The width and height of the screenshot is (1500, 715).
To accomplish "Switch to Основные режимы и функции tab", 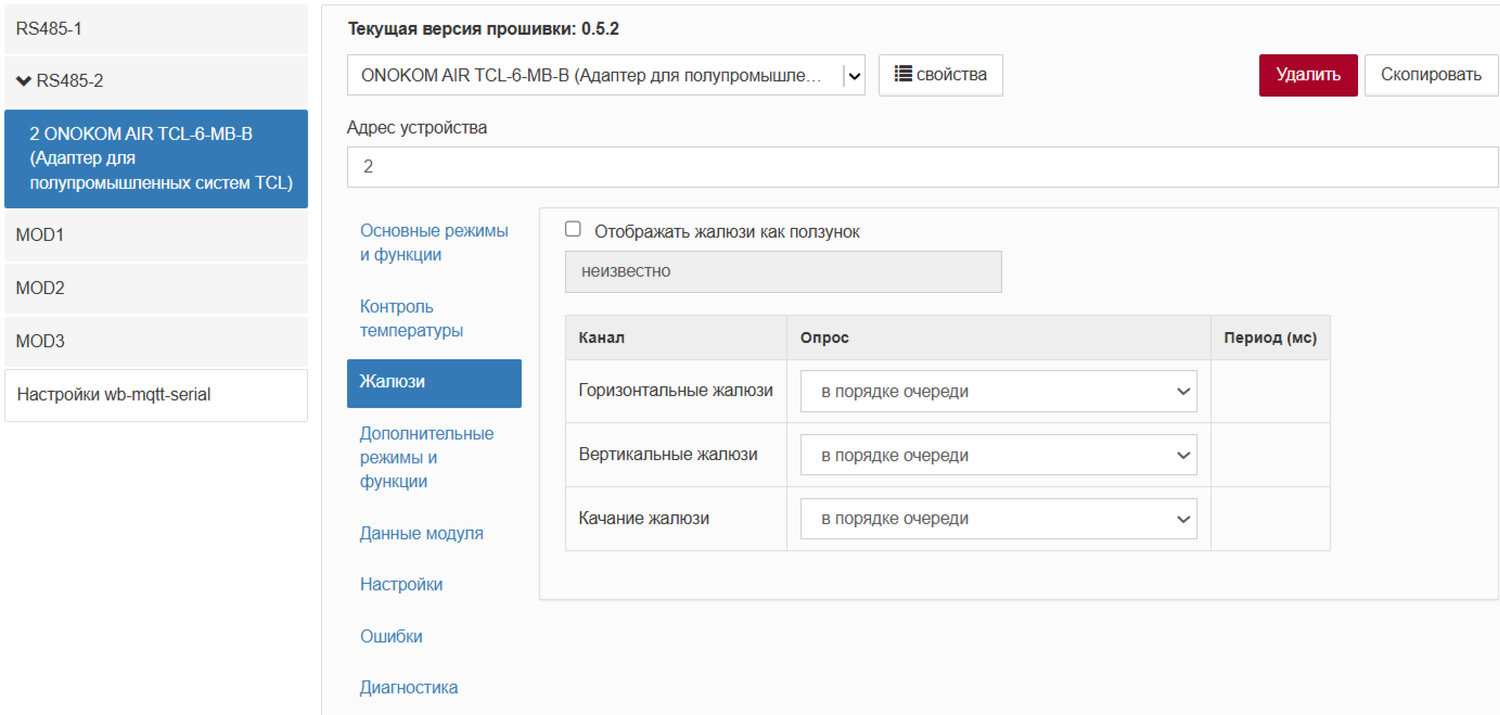I will click(434, 243).
